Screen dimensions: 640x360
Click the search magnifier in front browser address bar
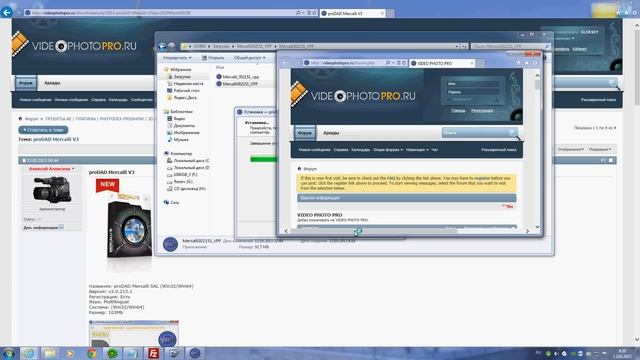pos(388,63)
